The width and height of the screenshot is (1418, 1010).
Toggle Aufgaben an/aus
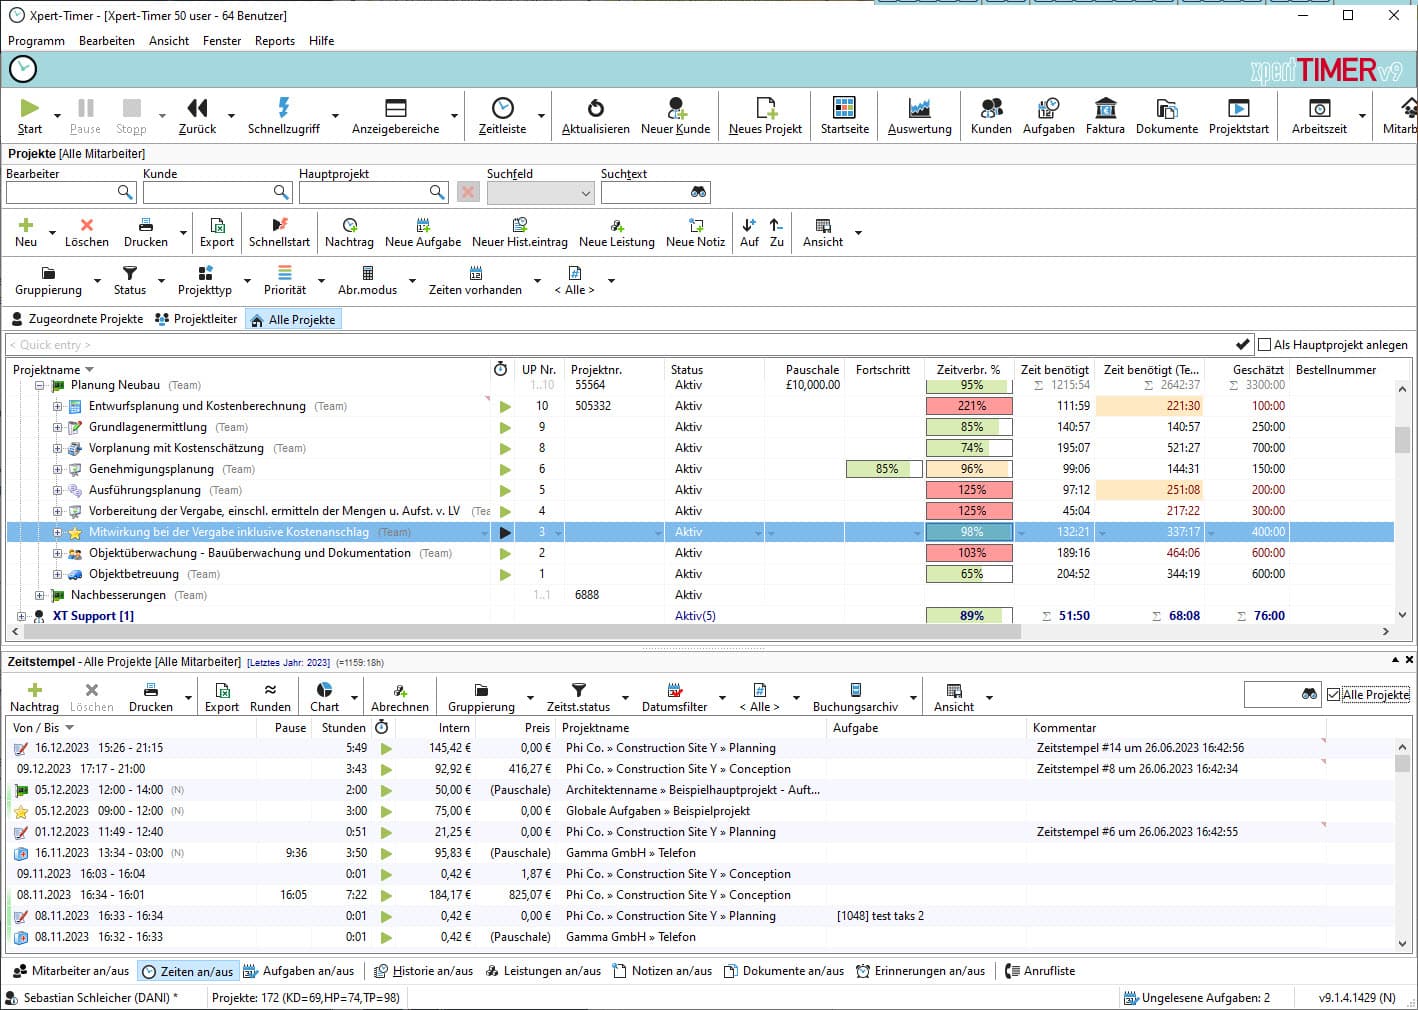point(298,971)
